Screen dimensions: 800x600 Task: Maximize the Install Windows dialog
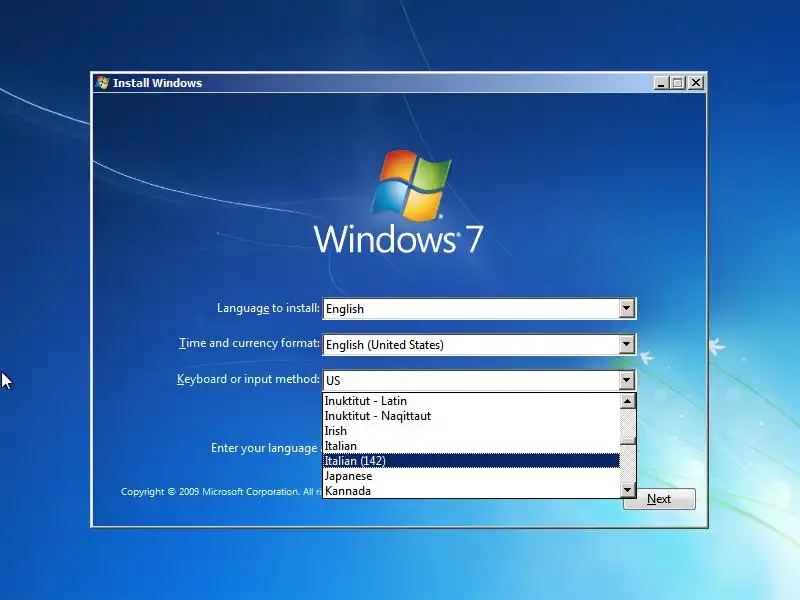point(678,83)
